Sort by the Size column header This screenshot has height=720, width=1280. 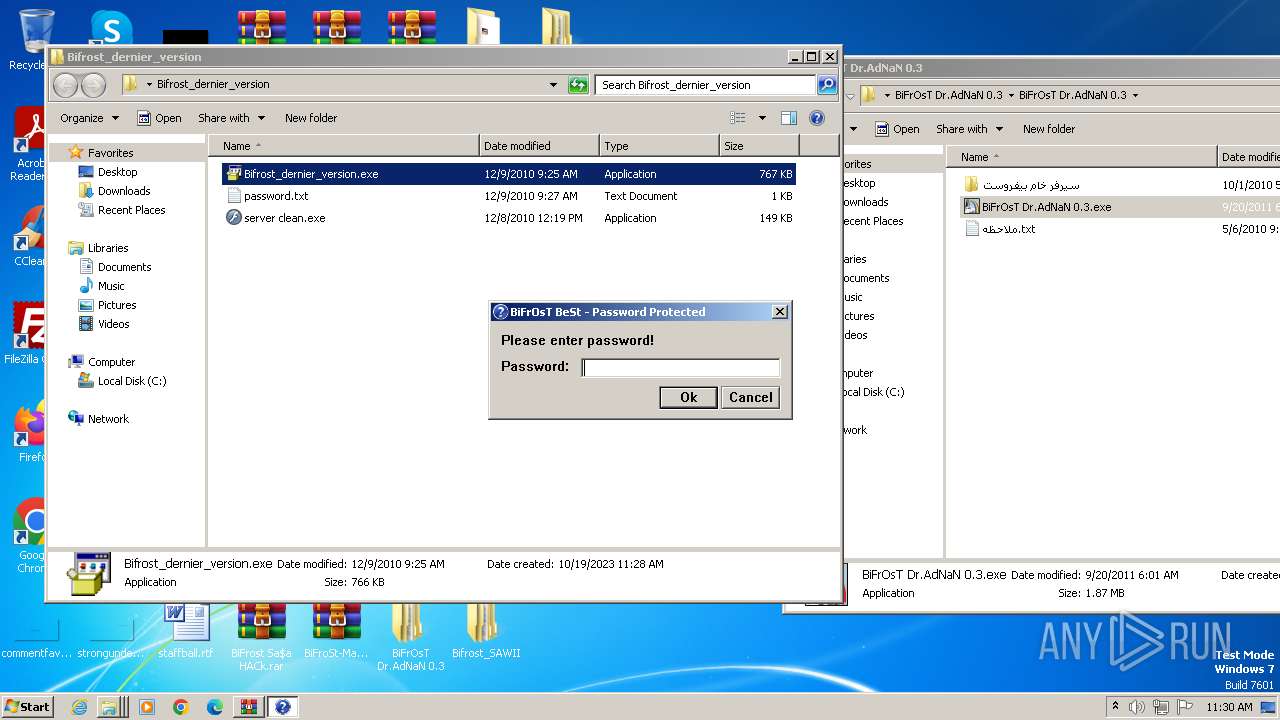(x=760, y=146)
